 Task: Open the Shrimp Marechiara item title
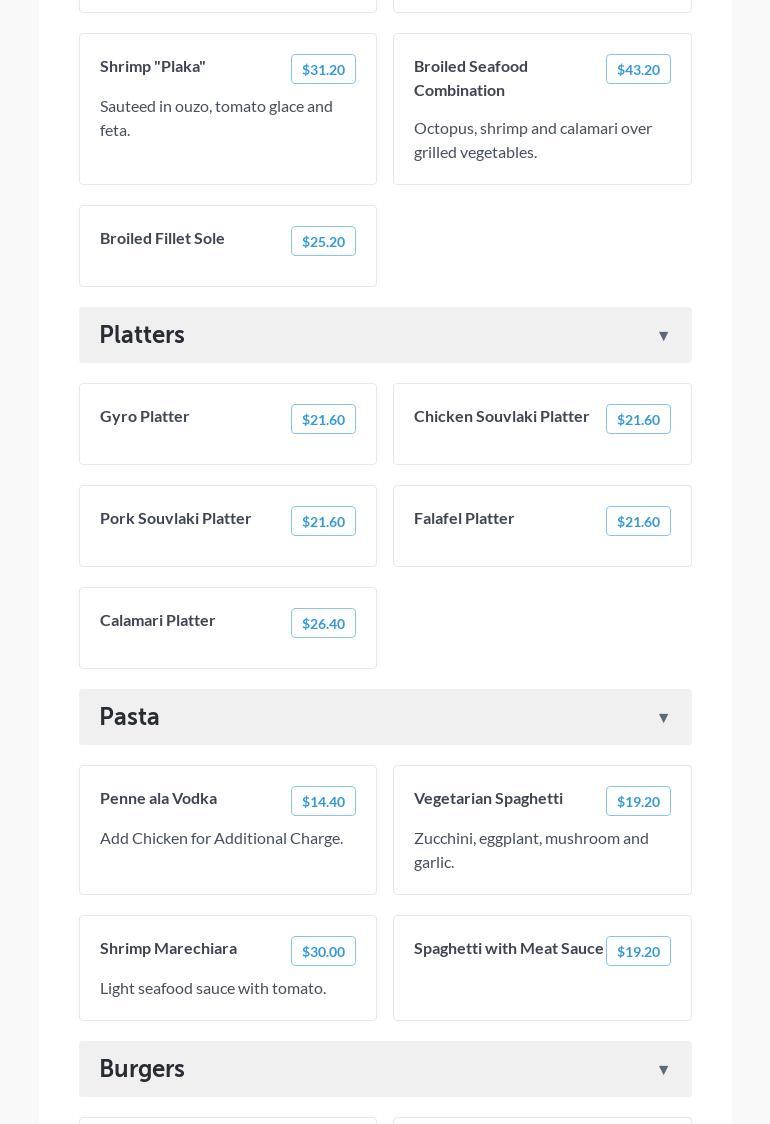[168, 948]
